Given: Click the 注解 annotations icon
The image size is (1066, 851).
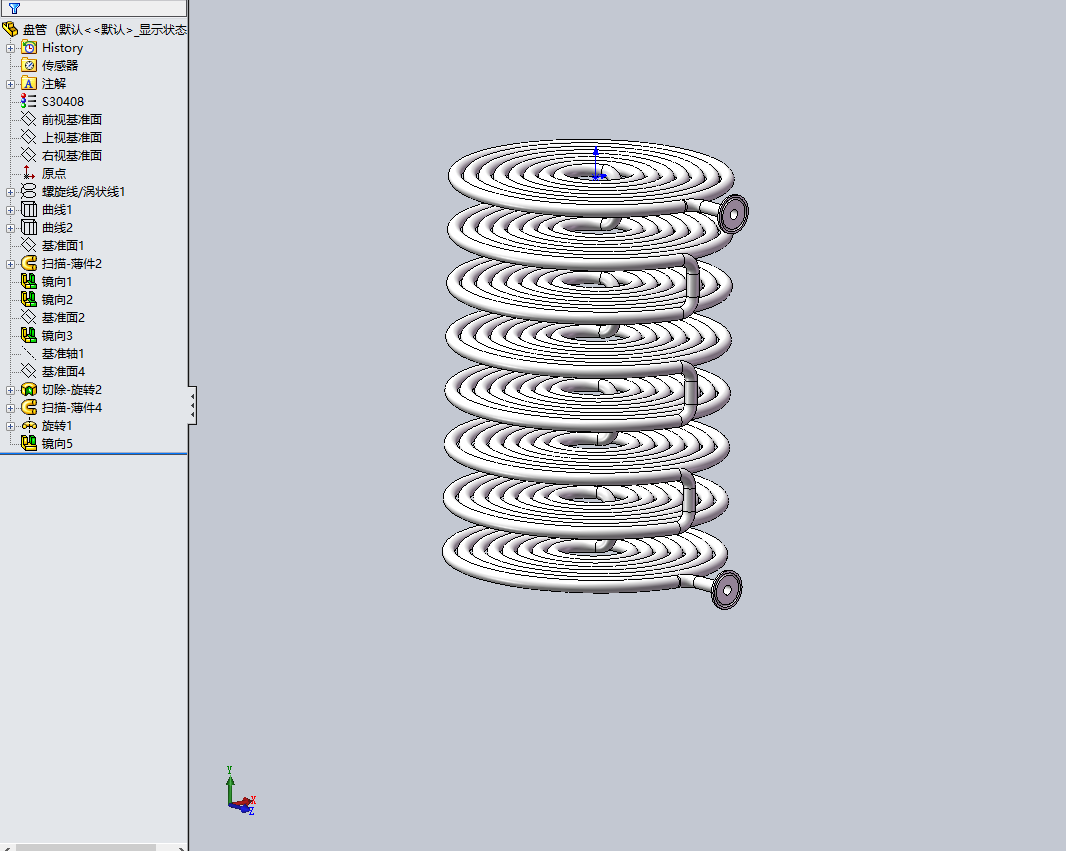Looking at the screenshot, I should (29, 84).
